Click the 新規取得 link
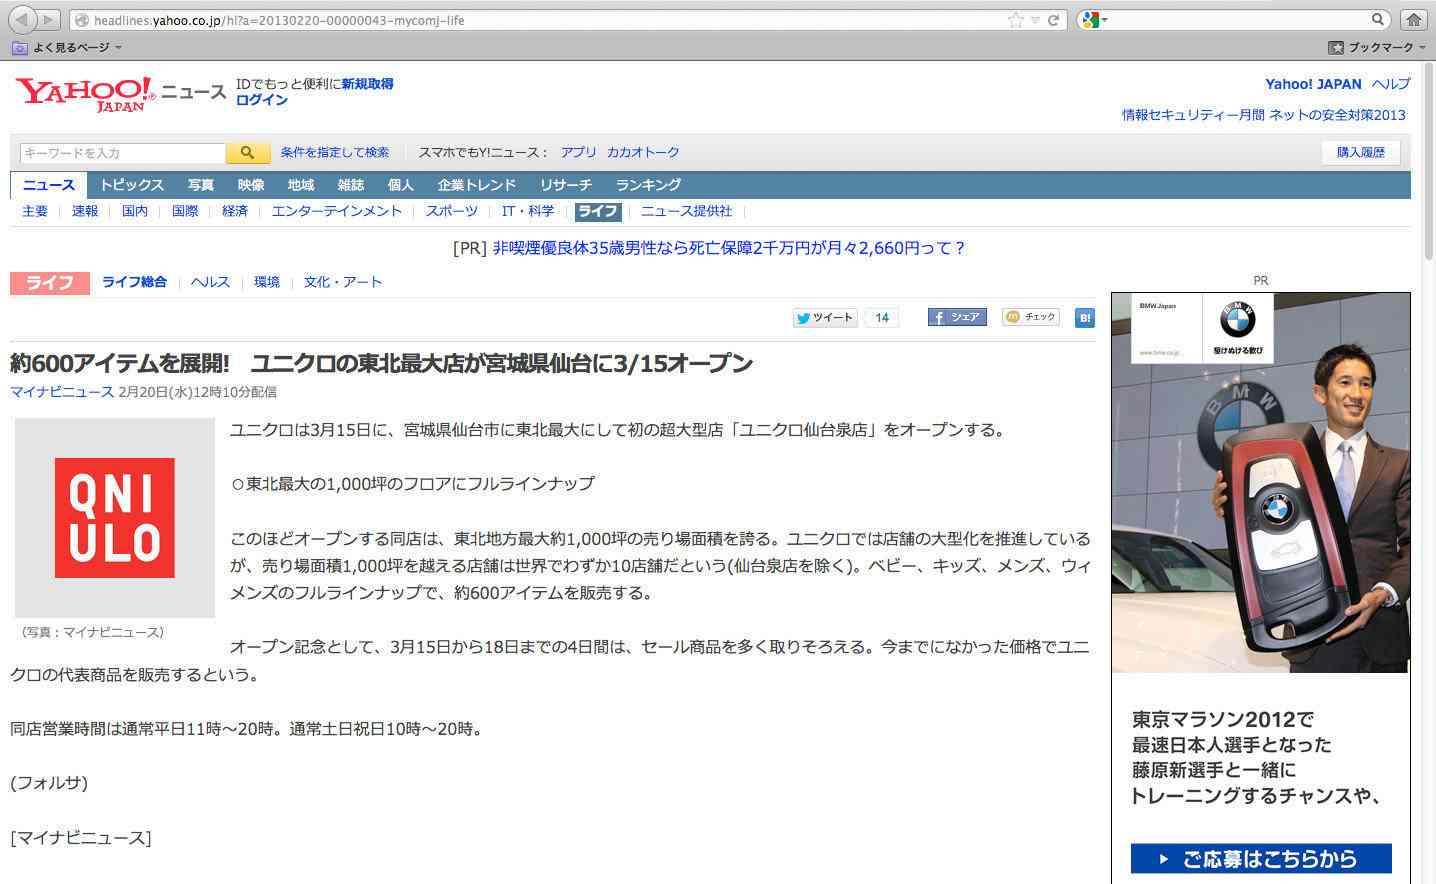This screenshot has height=884, width=1436. point(367,84)
